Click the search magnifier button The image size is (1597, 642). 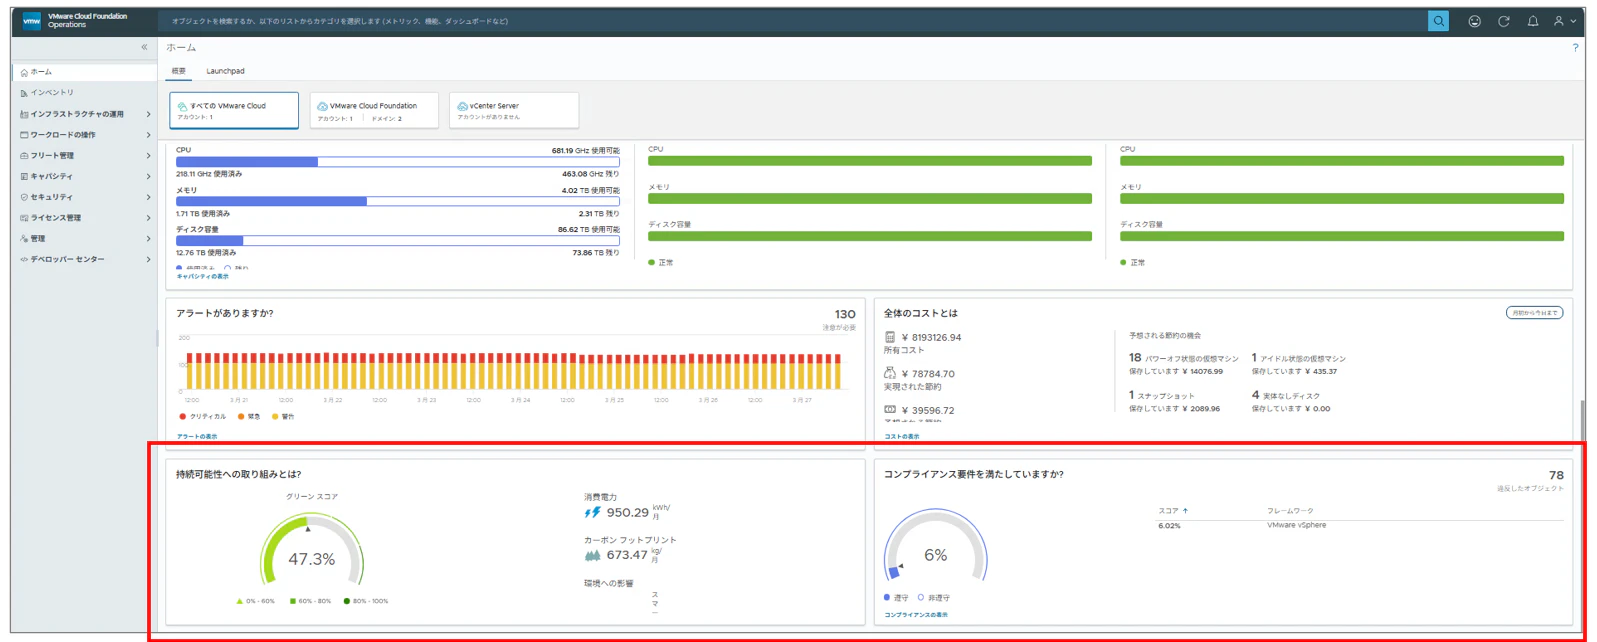(x=1438, y=21)
